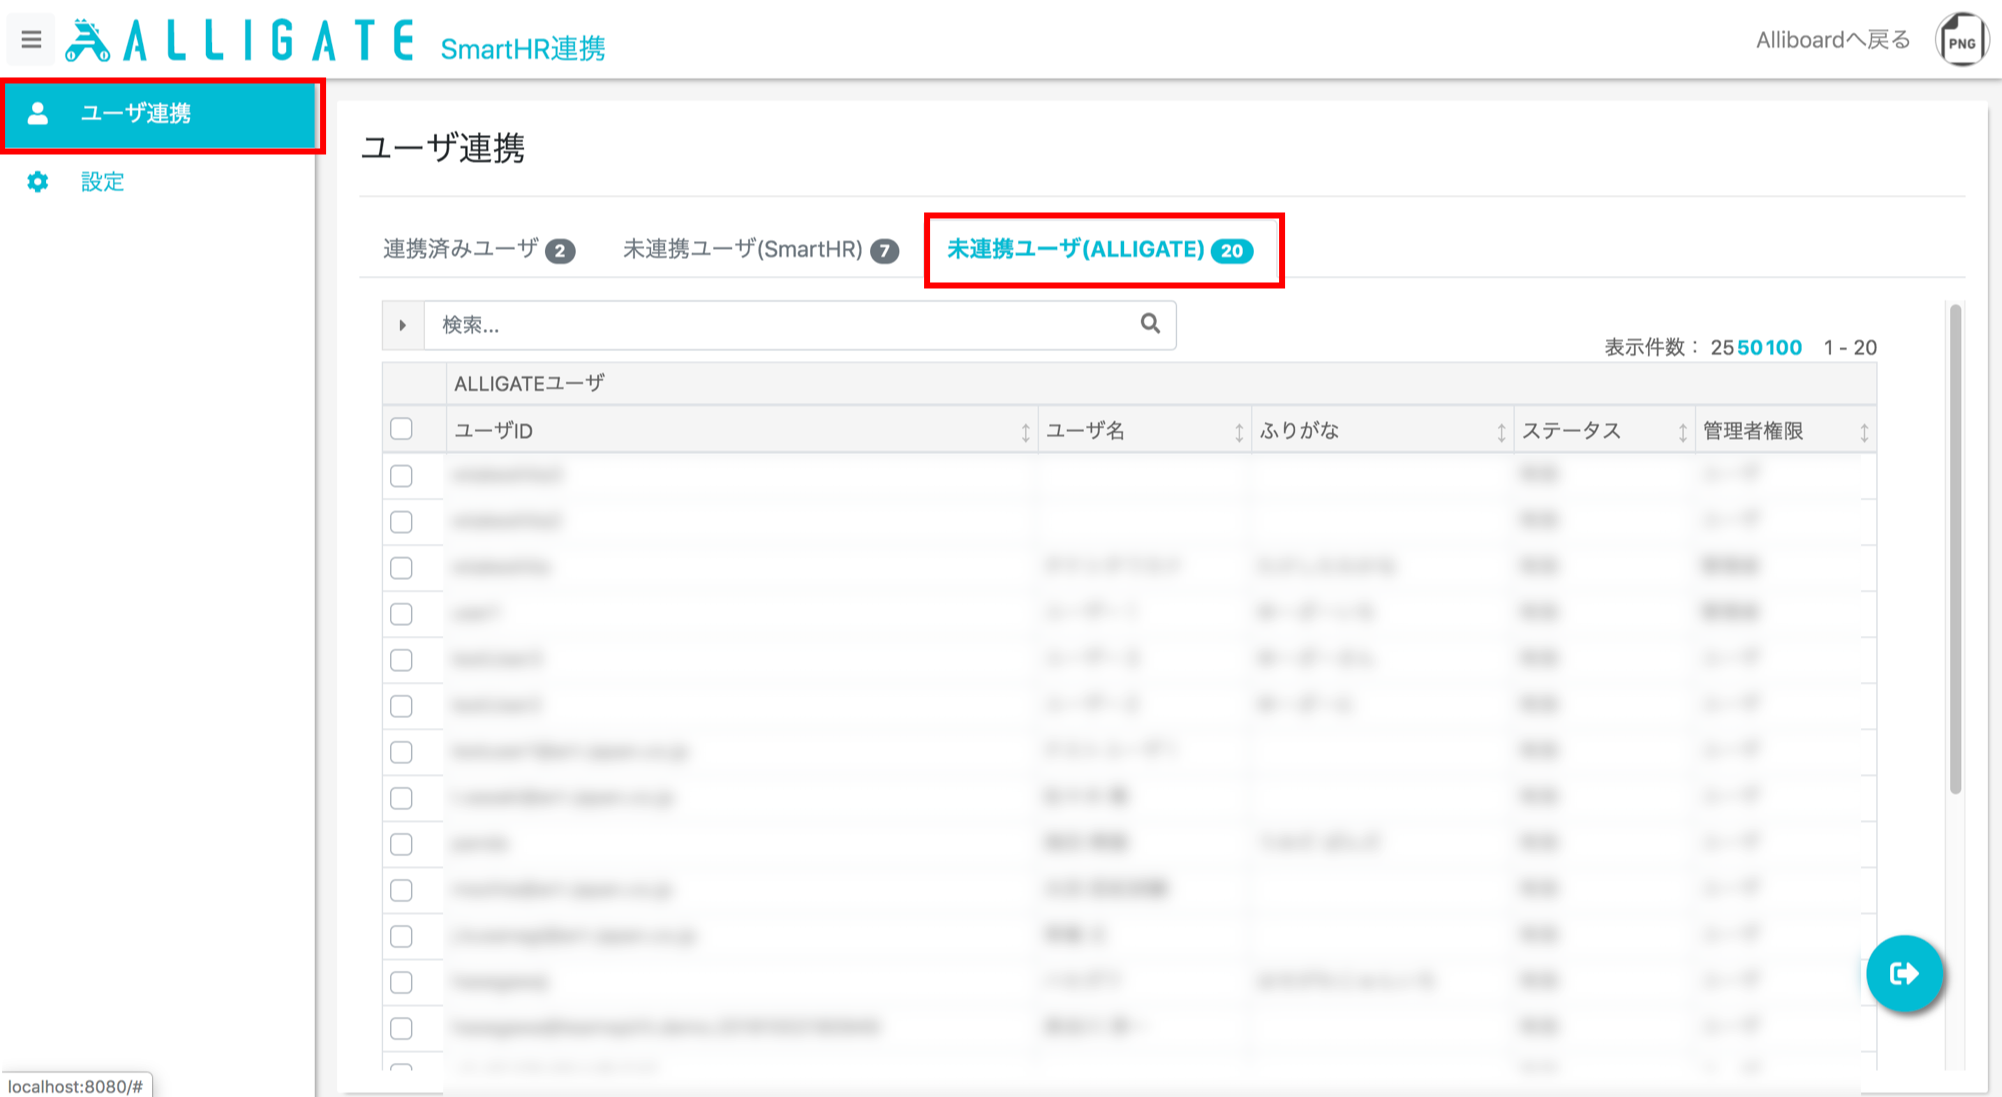Toggle the select-all header checkbox
The image size is (2002, 1097).
(x=401, y=429)
